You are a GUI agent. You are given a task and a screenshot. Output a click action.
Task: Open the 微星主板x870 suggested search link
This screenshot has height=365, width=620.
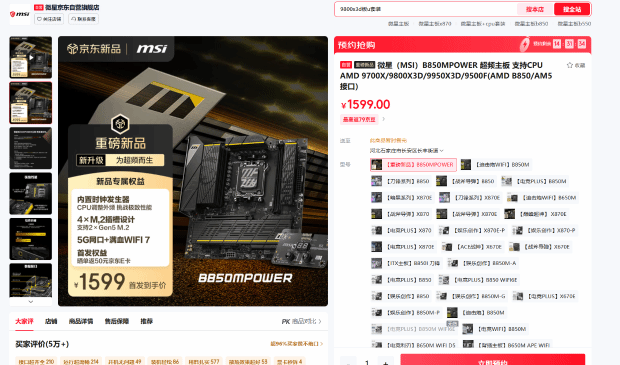[x=435, y=24]
